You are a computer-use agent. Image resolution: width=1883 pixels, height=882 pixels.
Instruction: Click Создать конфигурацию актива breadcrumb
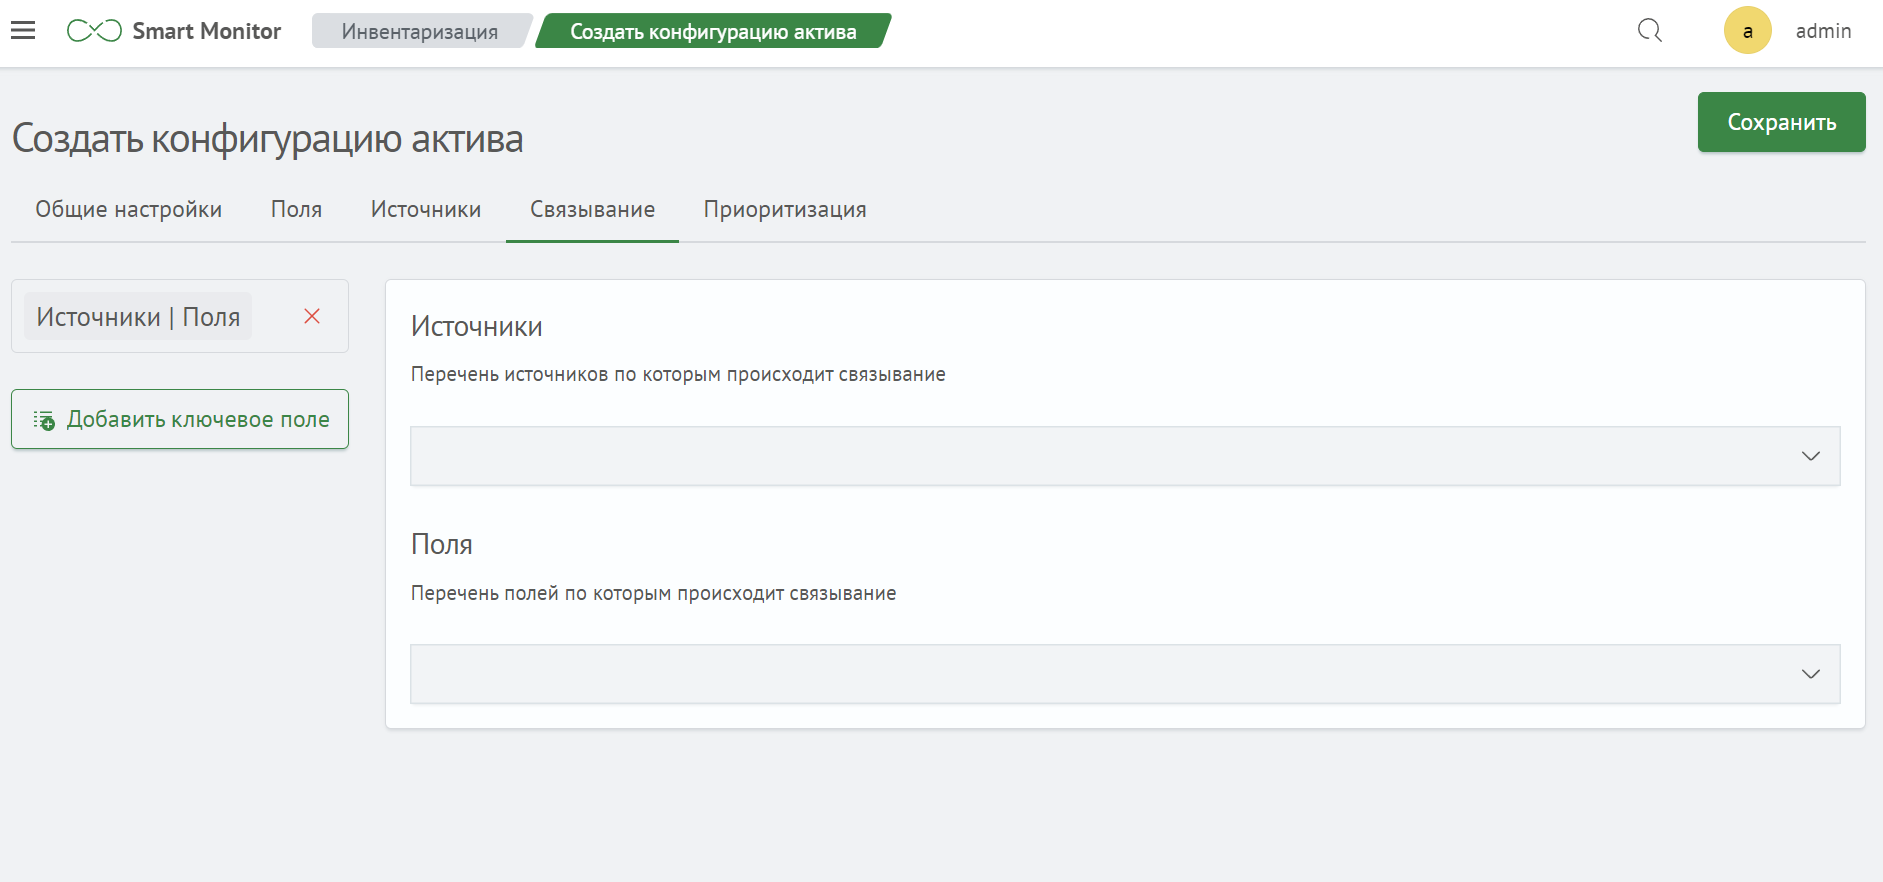[713, 31]
